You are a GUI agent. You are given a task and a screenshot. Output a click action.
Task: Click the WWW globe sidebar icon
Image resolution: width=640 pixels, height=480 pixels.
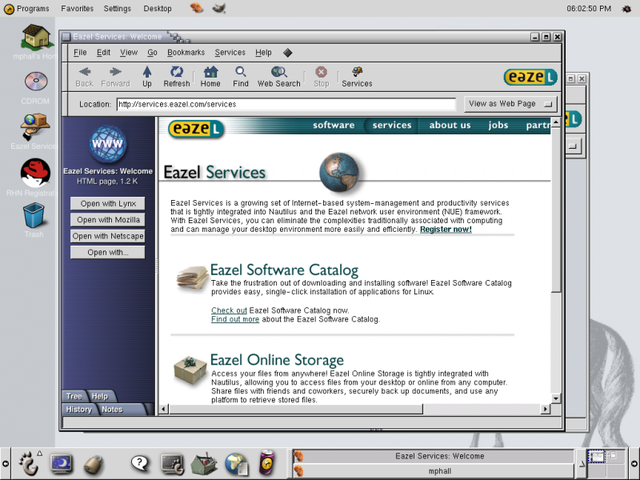(x=107, y=144)
